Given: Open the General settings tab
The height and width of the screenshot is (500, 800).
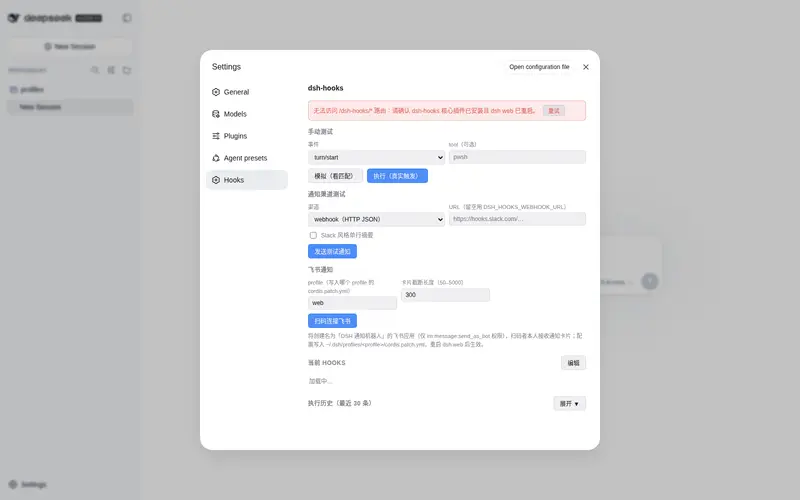Looking at the screenshot, I should 247,92.
